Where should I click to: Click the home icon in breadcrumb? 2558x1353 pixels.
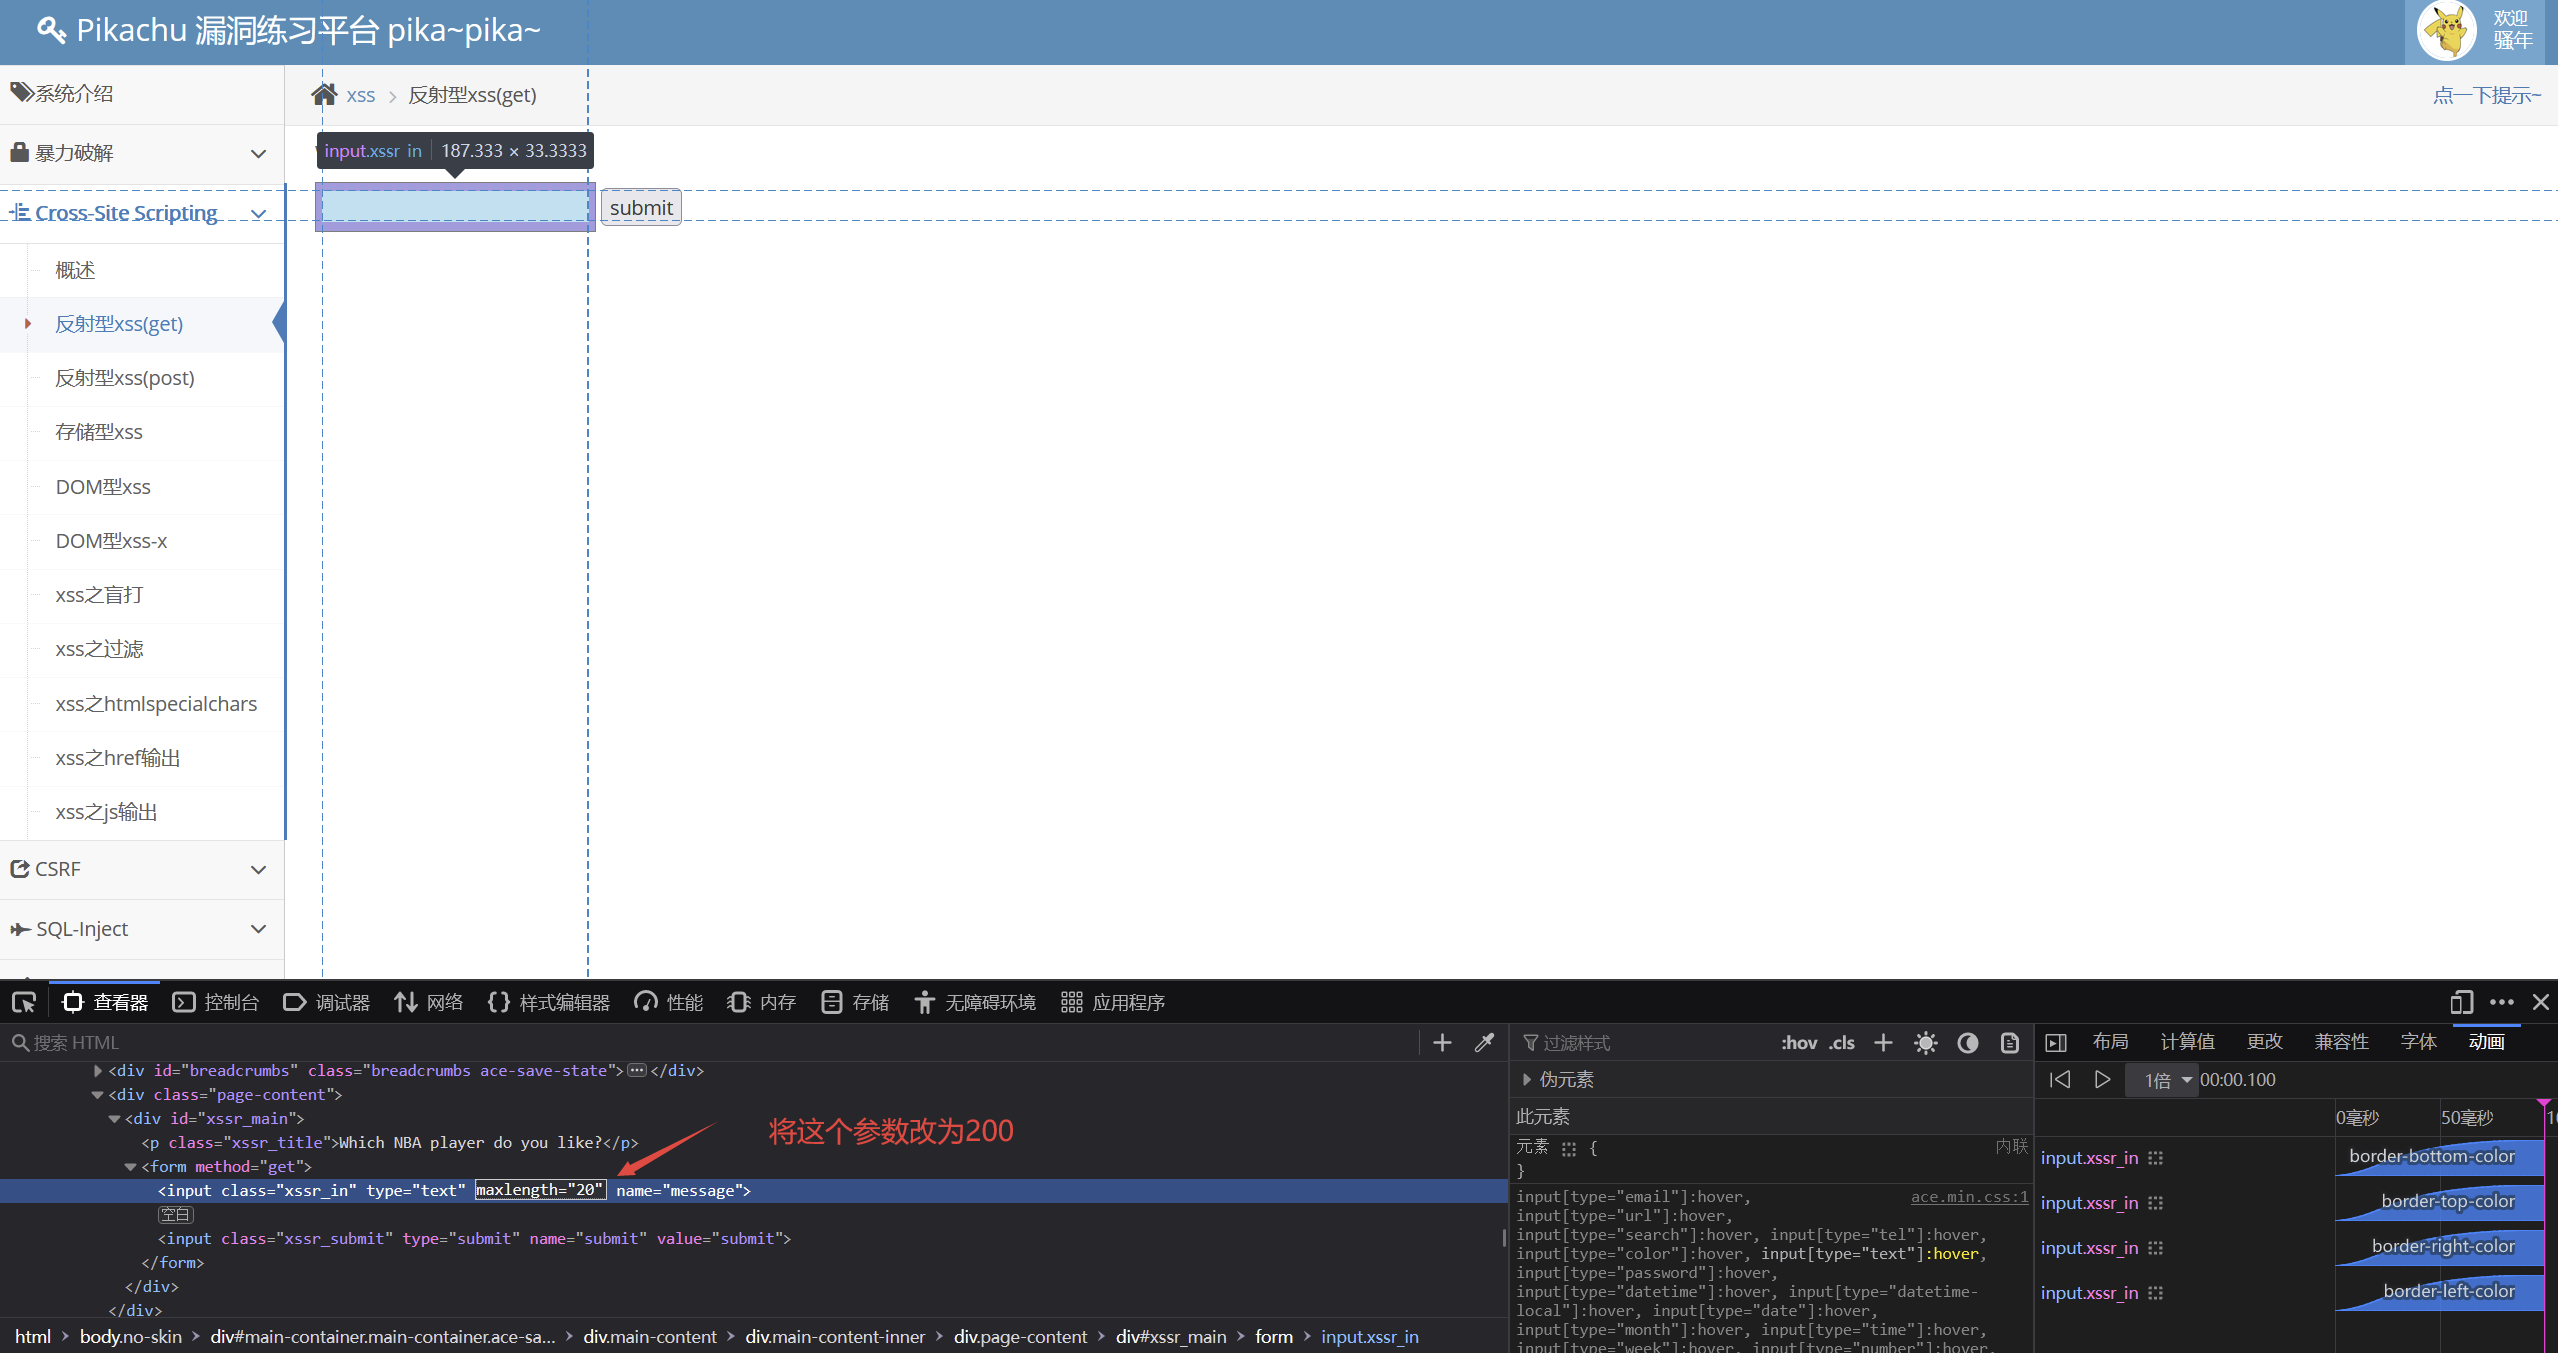coord(324,95)
